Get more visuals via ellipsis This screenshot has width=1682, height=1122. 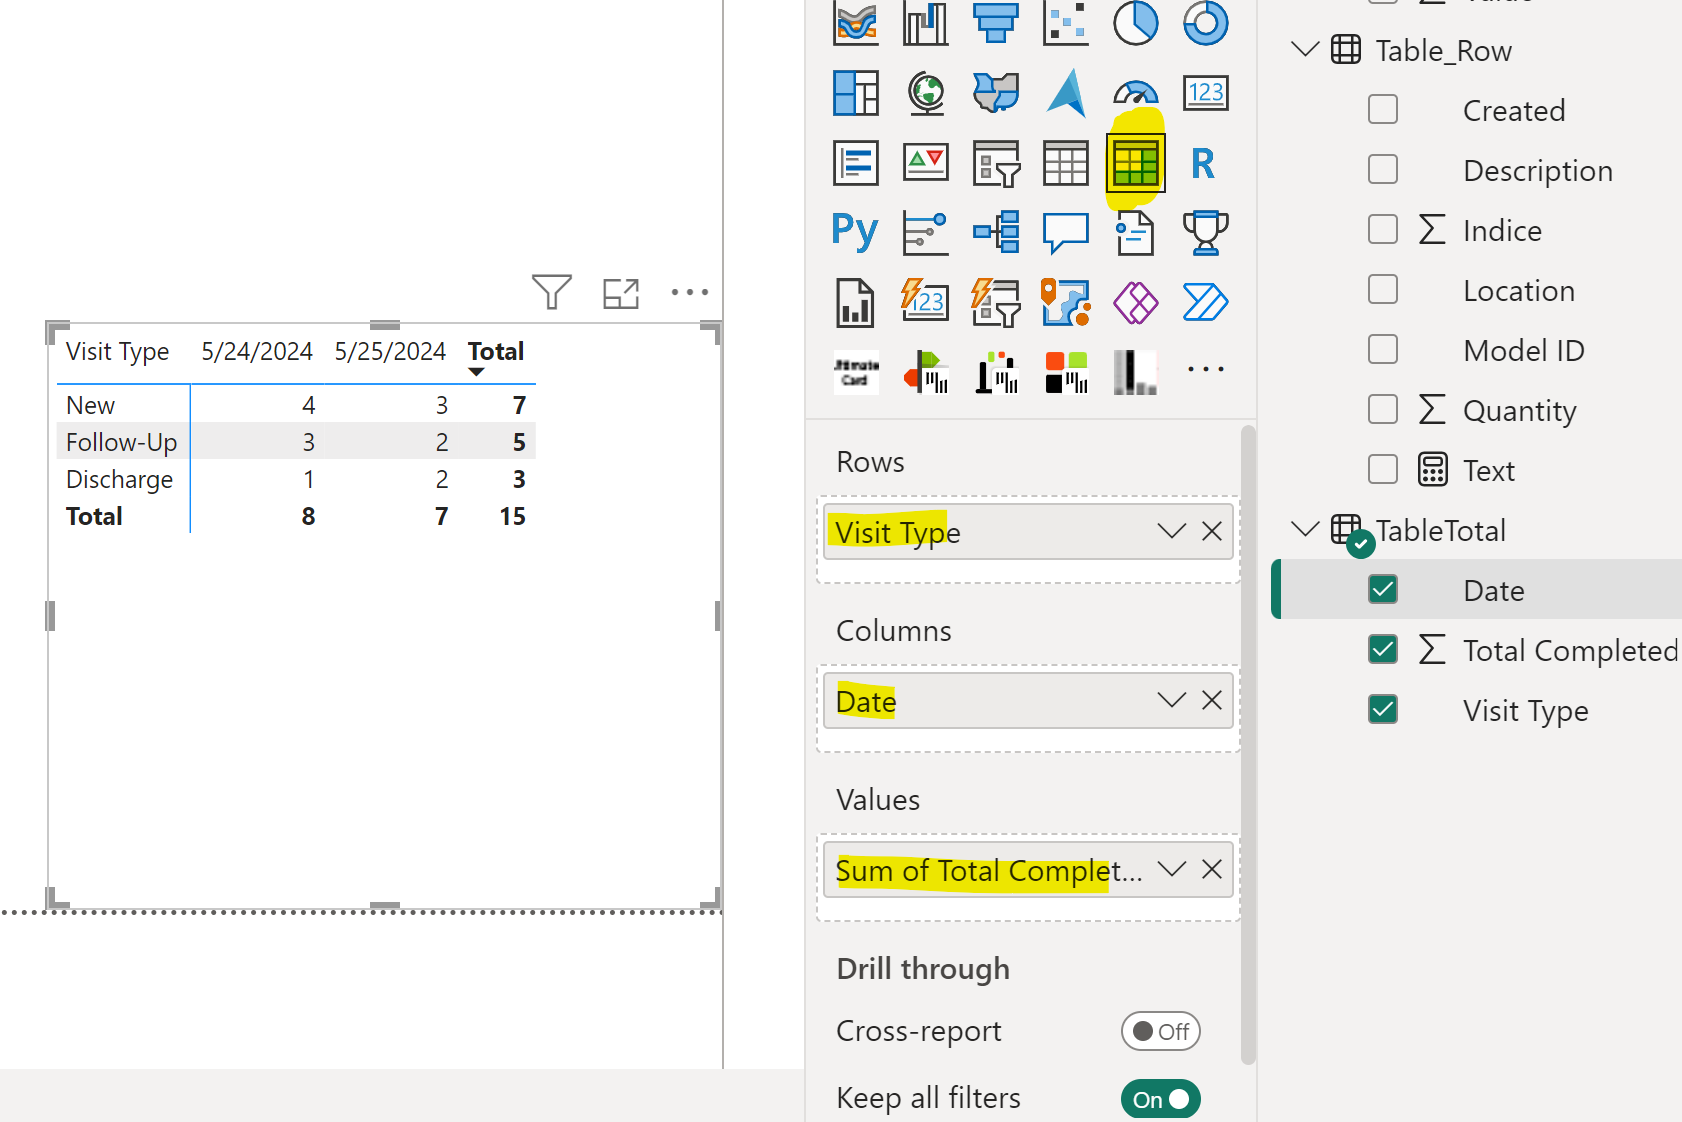(x=1206, y=369)
